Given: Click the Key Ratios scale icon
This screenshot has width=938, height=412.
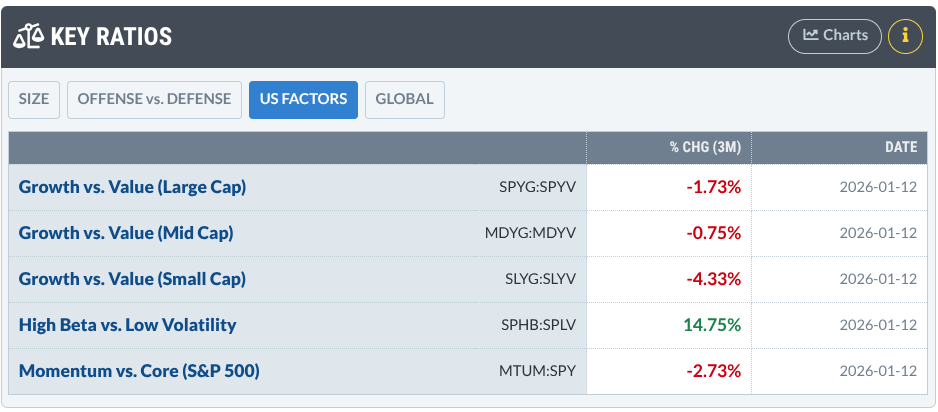Looking at the screenshot, I should point(28,36).
